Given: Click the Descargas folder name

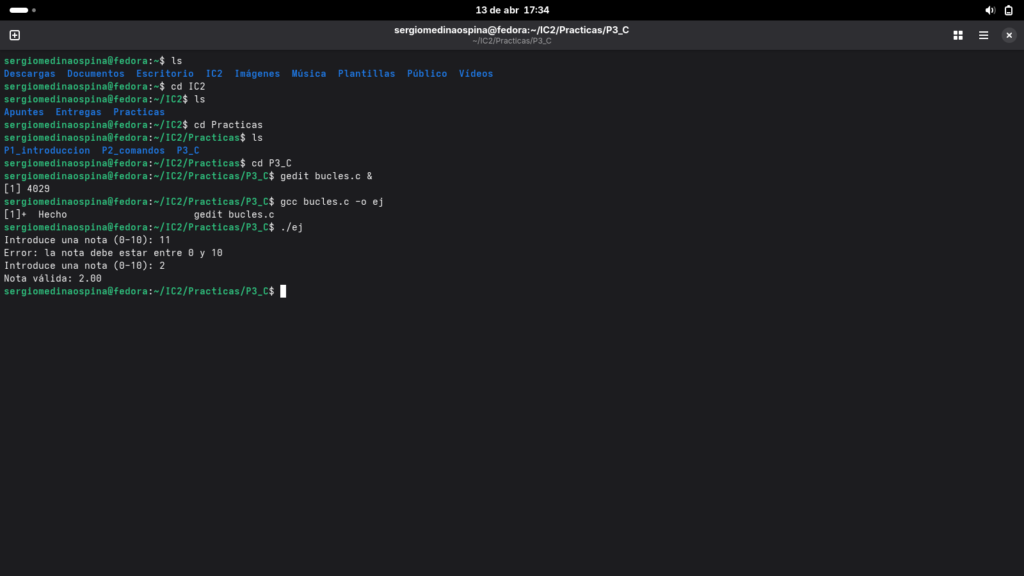Looking at the screenshot, I should point(29,74).
